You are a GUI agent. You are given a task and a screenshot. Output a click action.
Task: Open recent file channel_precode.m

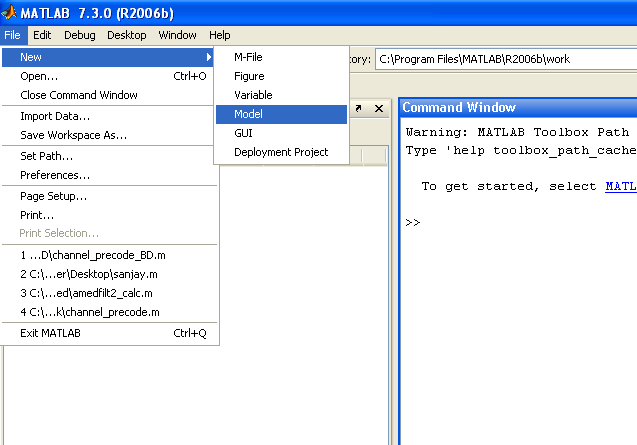[x=108, y=312]
